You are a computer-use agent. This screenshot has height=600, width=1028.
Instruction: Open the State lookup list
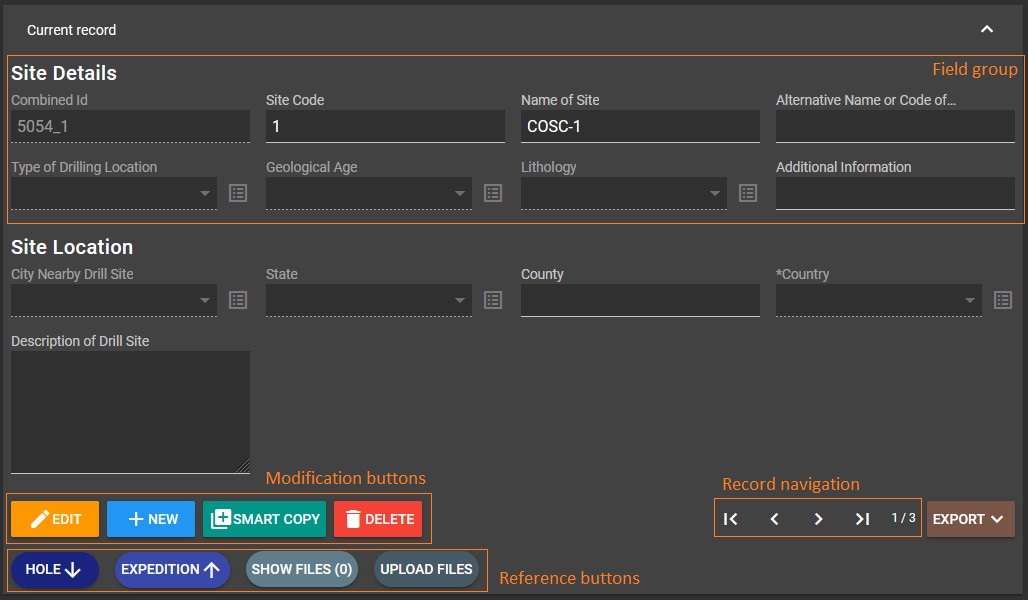(x=492, y=299)
